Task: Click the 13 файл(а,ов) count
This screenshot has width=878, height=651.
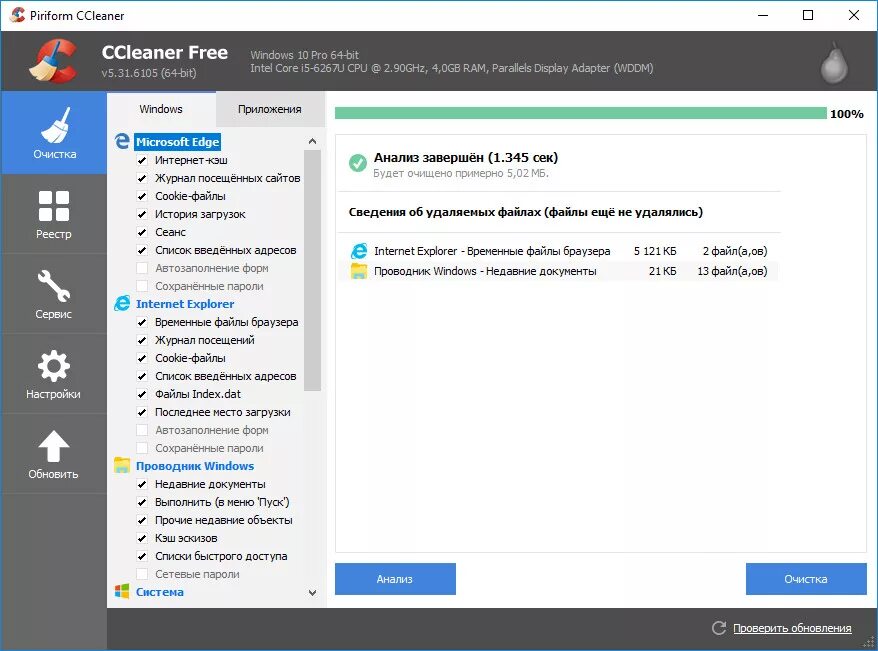Action: pyautogui.click(x=732, y=271)
